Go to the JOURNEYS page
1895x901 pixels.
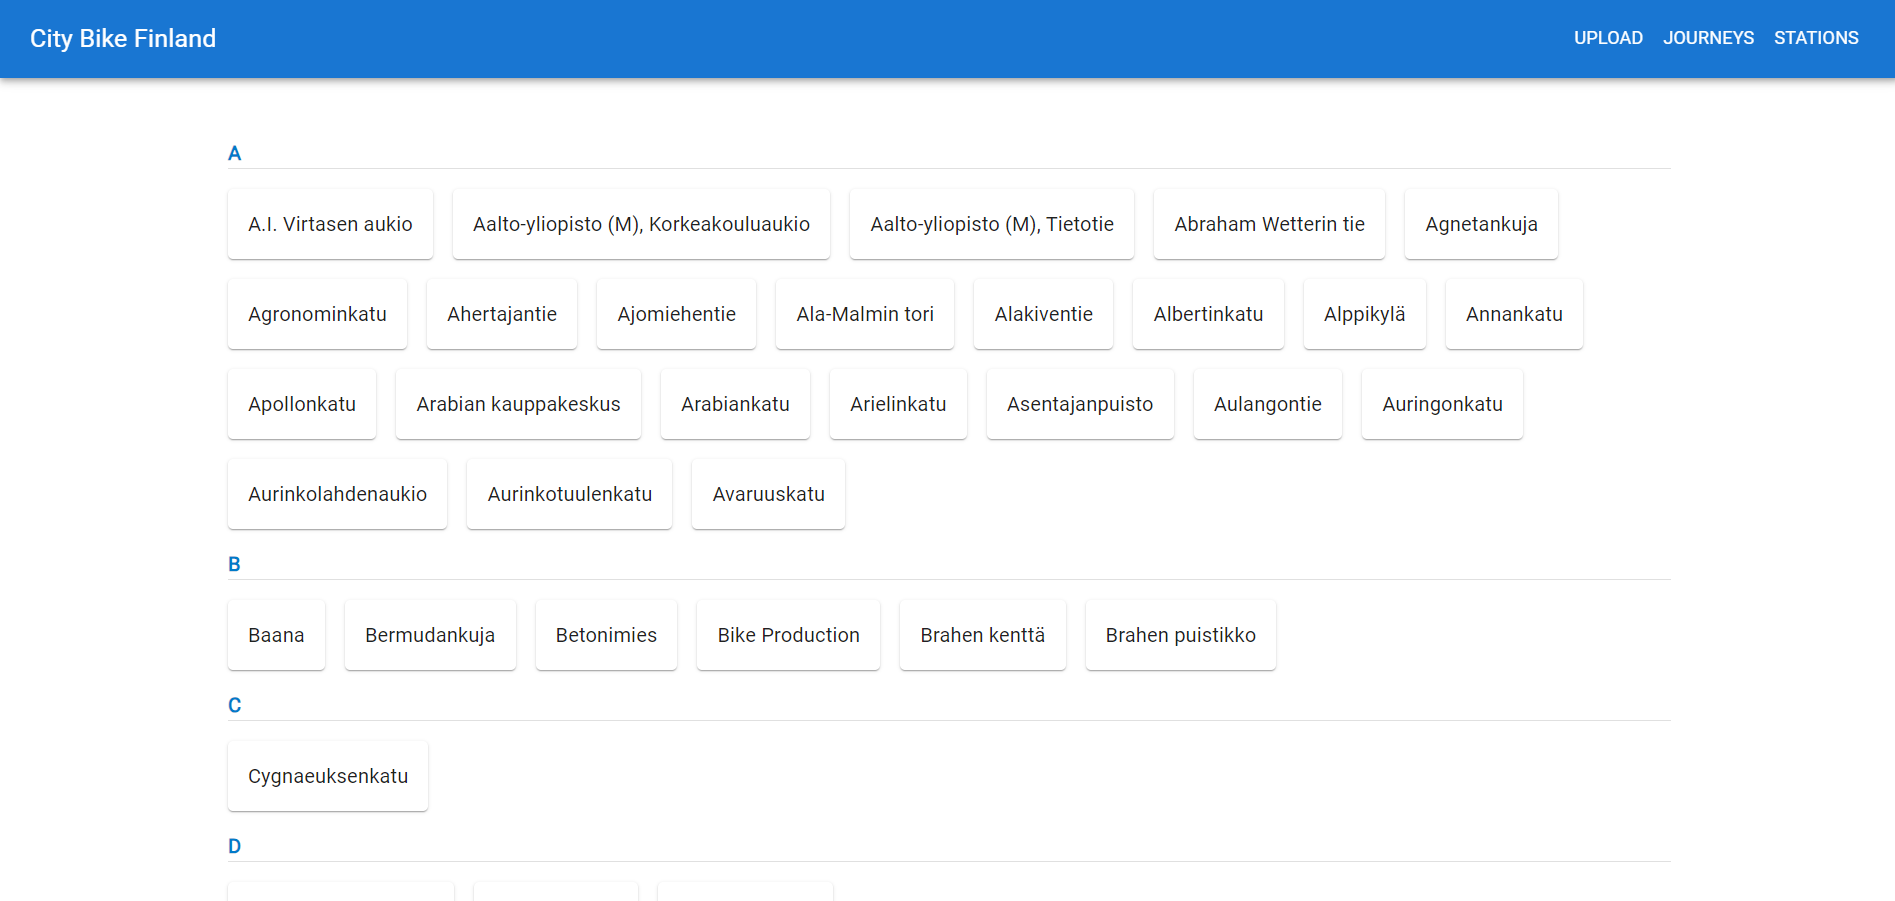(x=1708, y=38)
